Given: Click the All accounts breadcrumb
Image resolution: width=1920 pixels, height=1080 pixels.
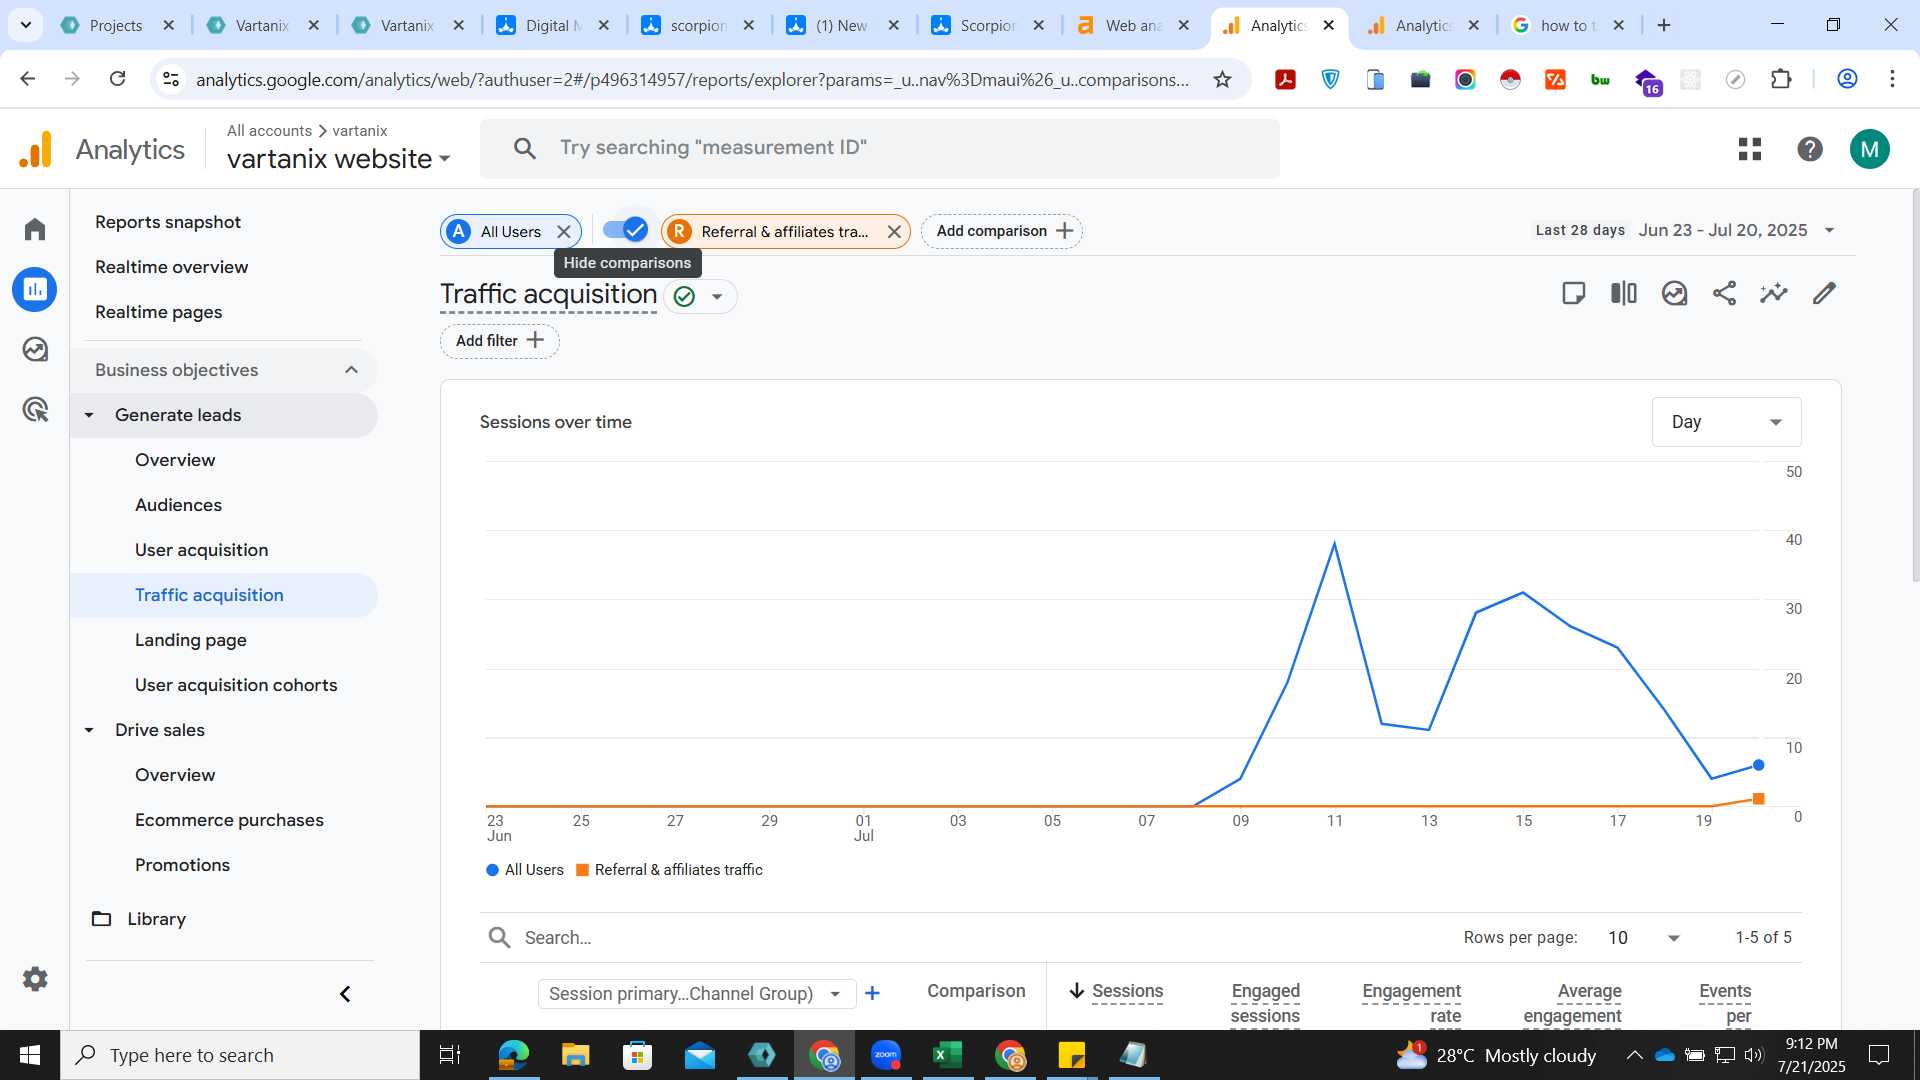Looking at the screenshot, I should [269, 131].
